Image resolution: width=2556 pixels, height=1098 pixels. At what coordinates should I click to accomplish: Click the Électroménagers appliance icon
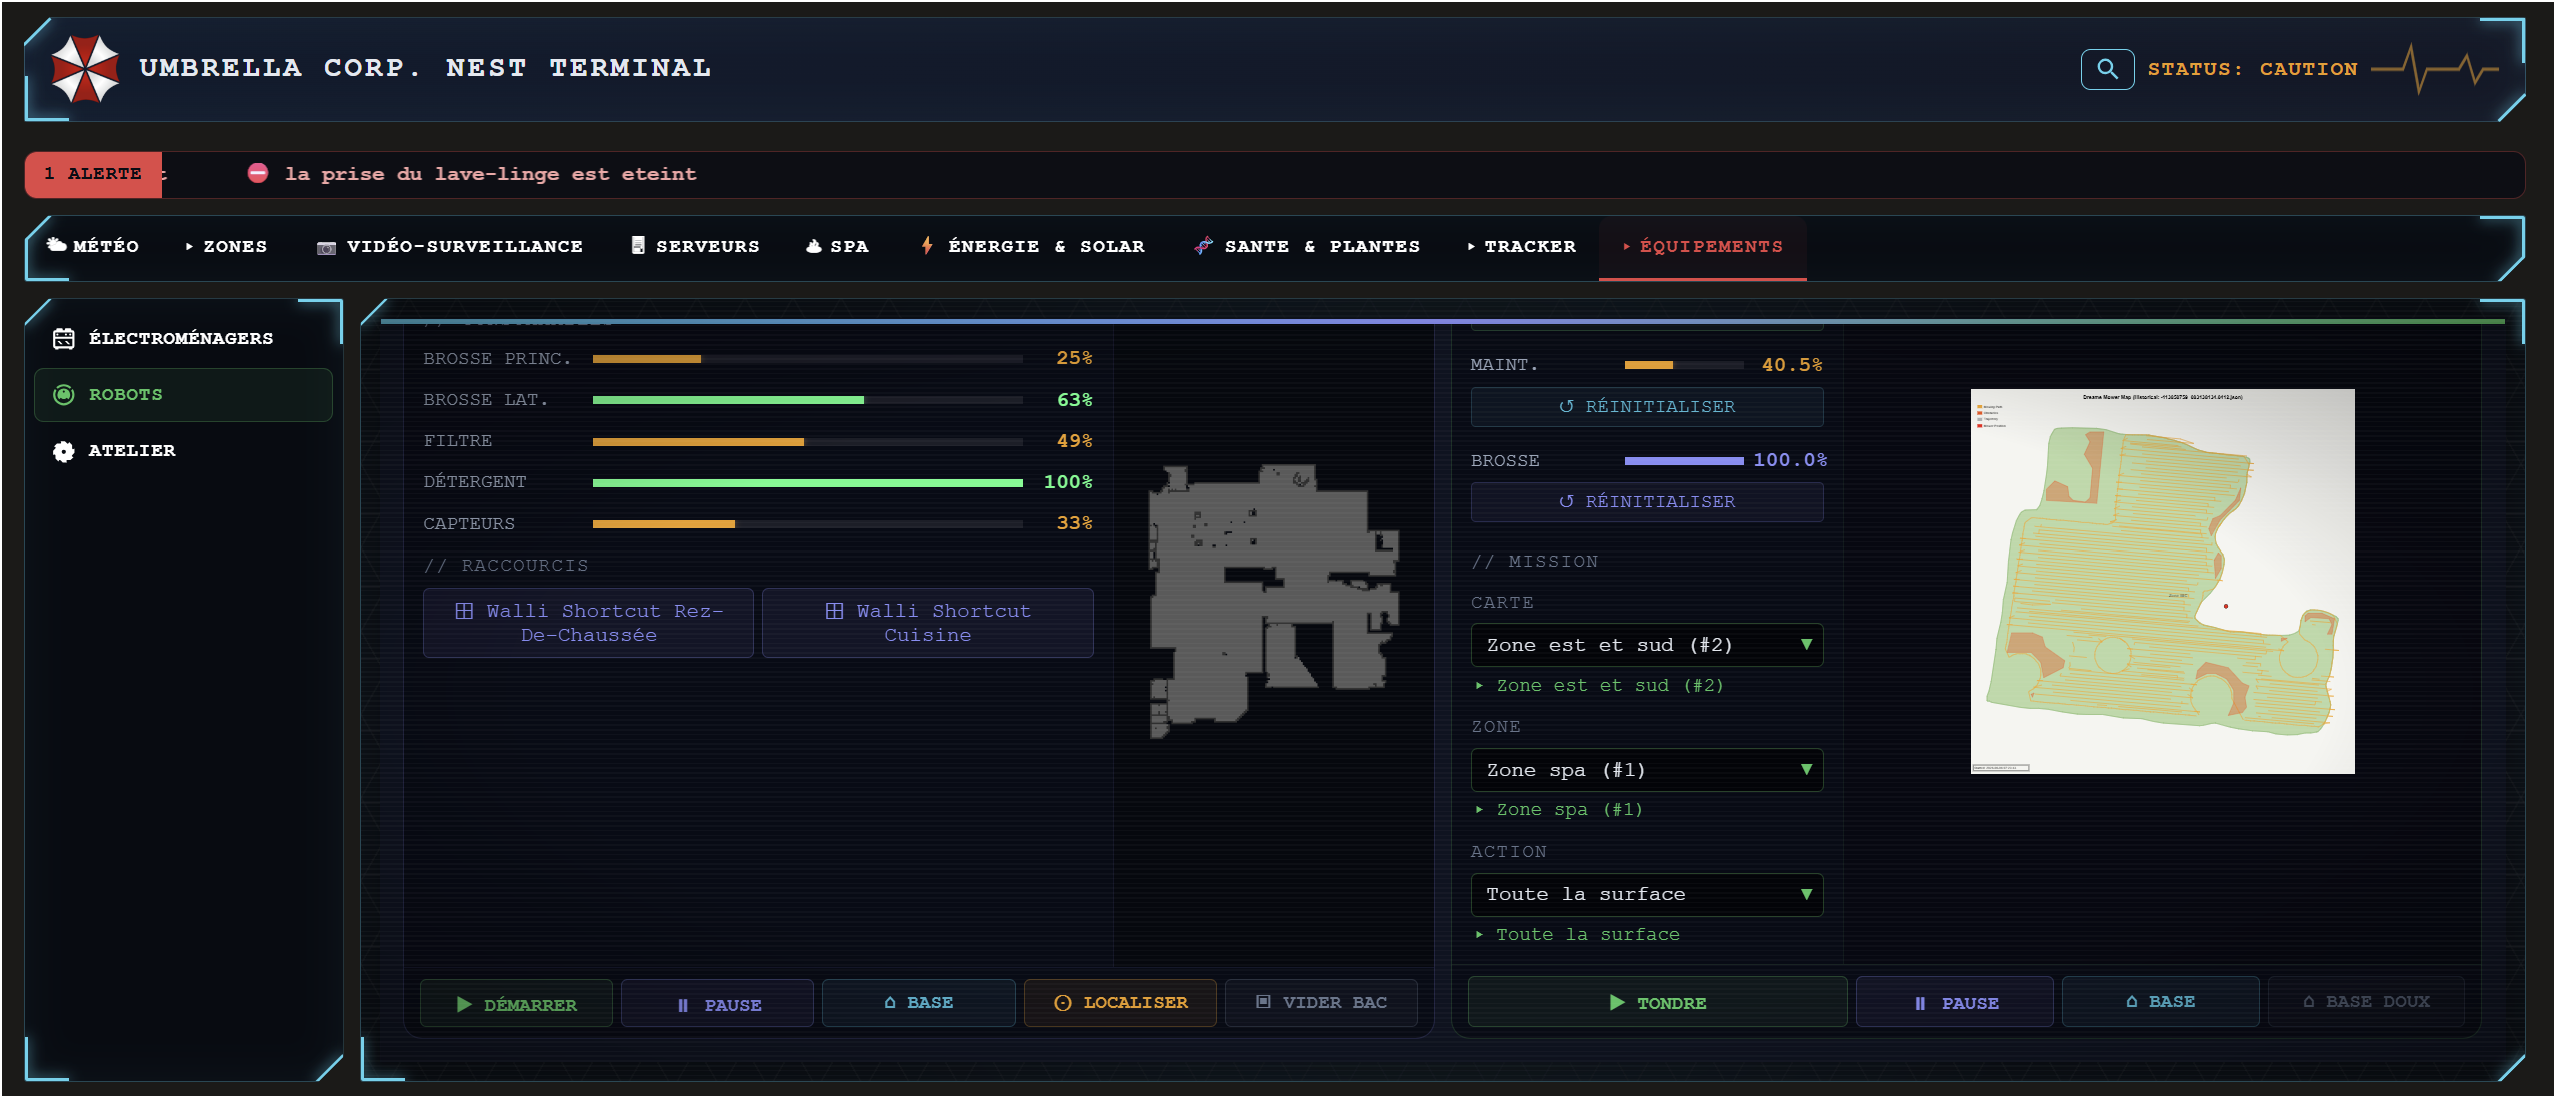click(63, 338)
